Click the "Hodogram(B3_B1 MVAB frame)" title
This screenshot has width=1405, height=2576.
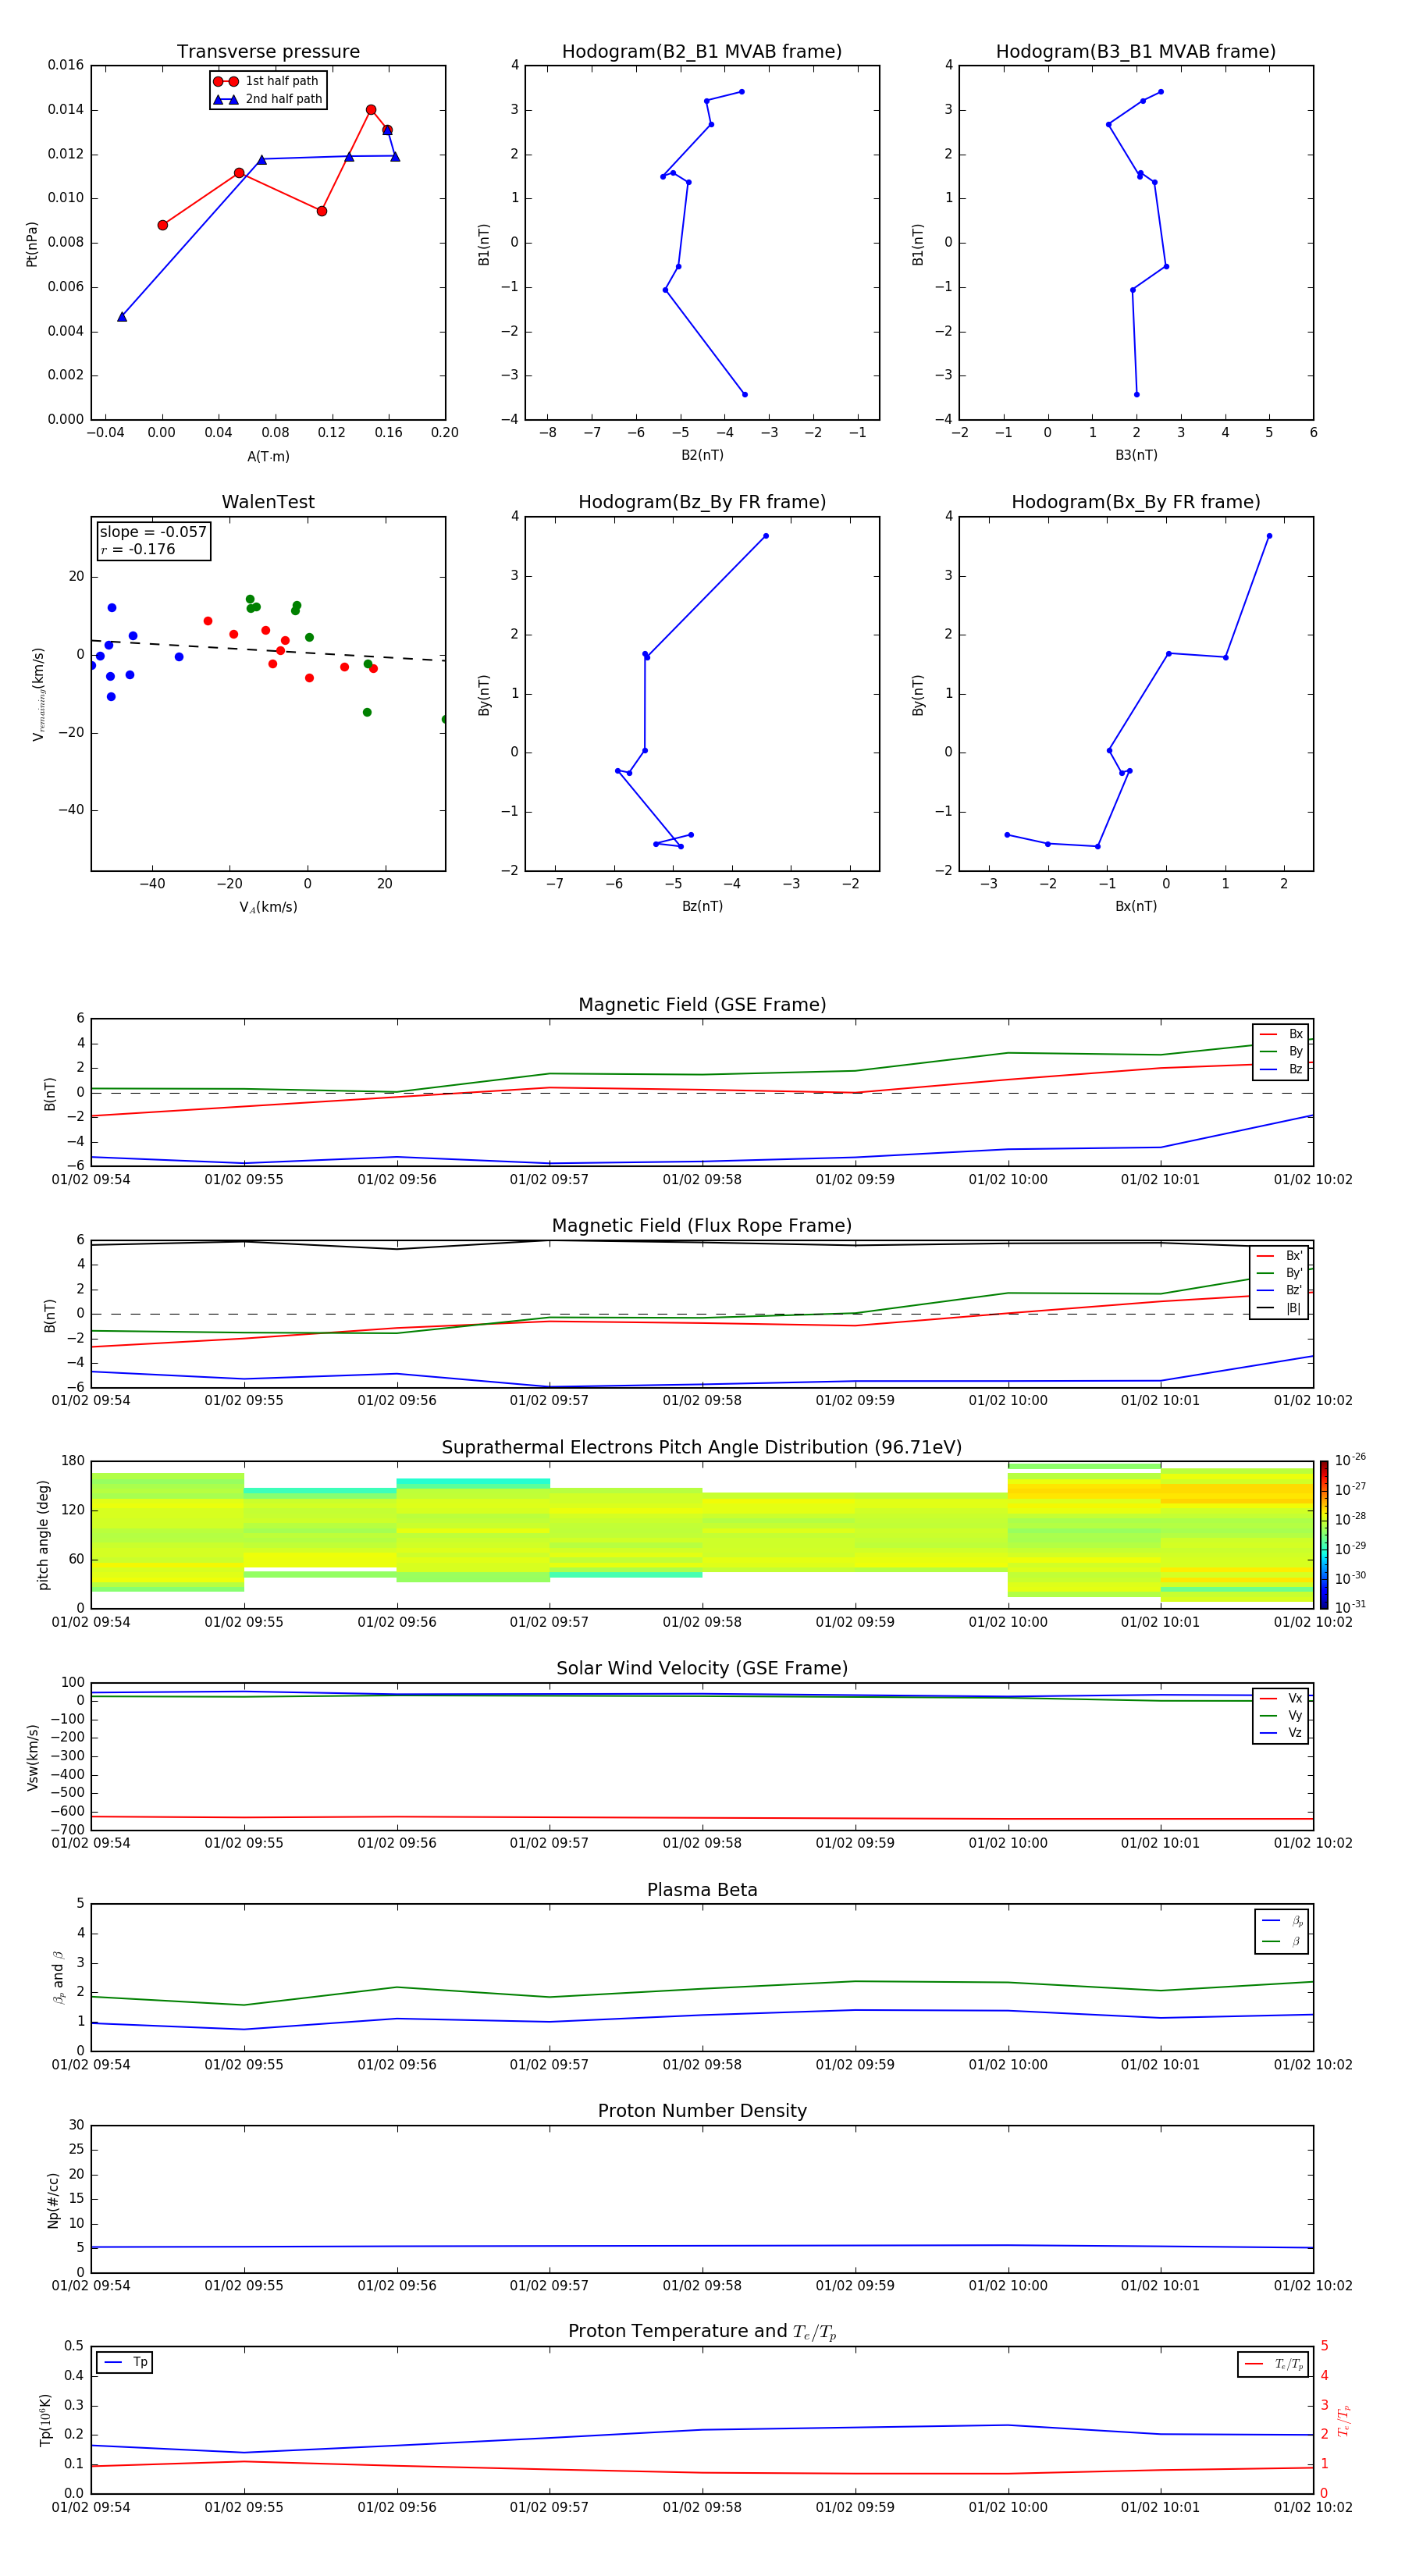coord(1136,52)
